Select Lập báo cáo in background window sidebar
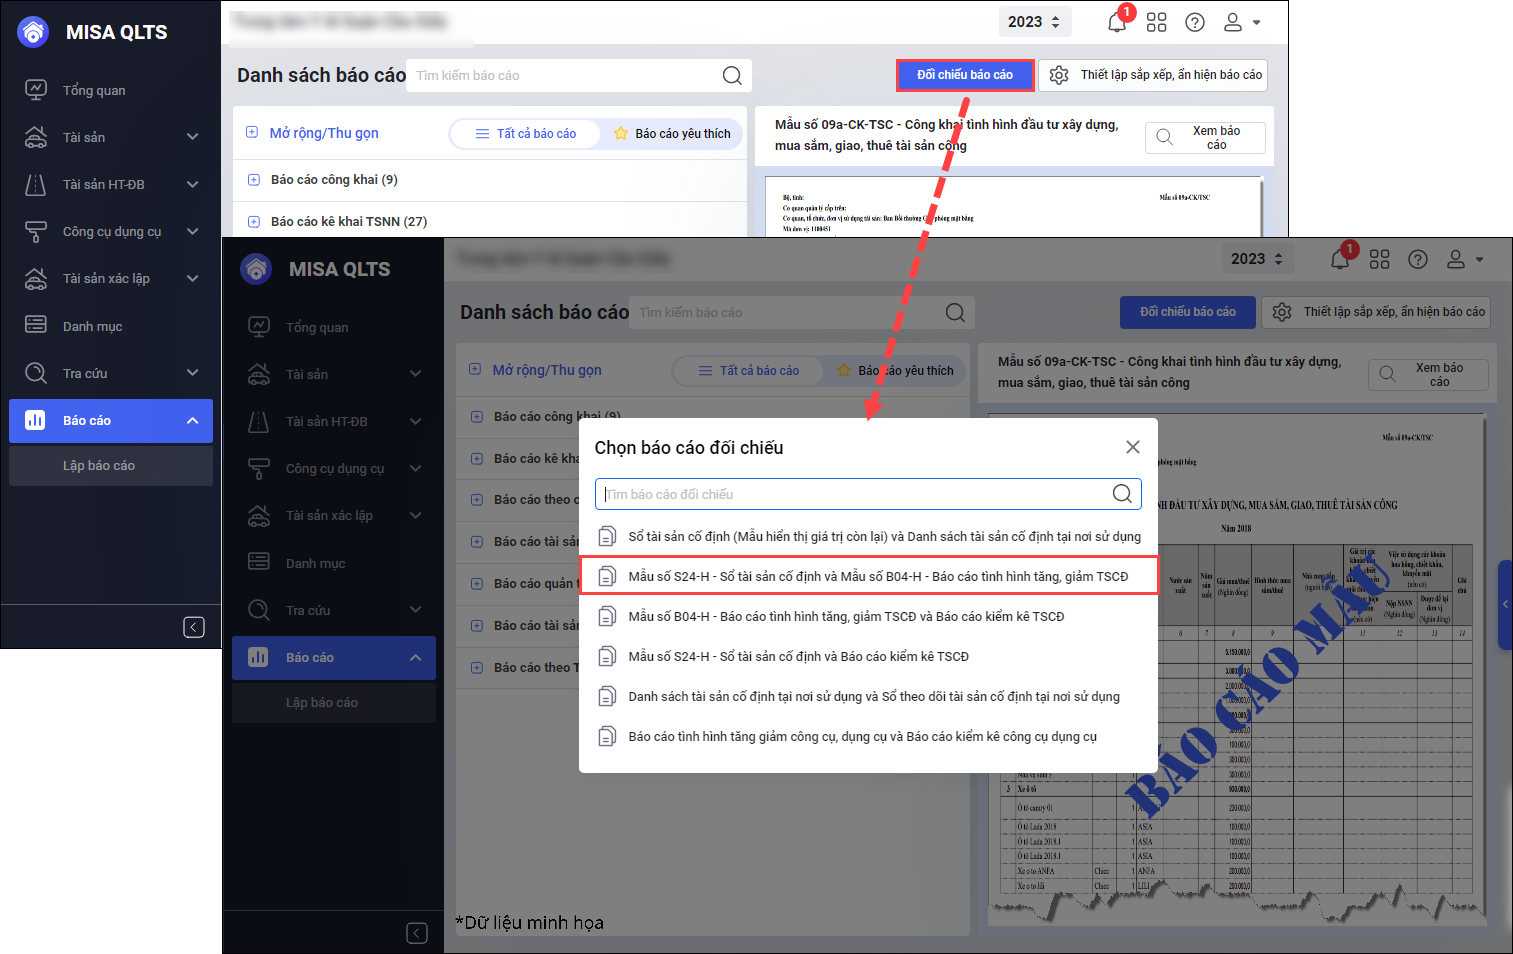 point(111,466)
